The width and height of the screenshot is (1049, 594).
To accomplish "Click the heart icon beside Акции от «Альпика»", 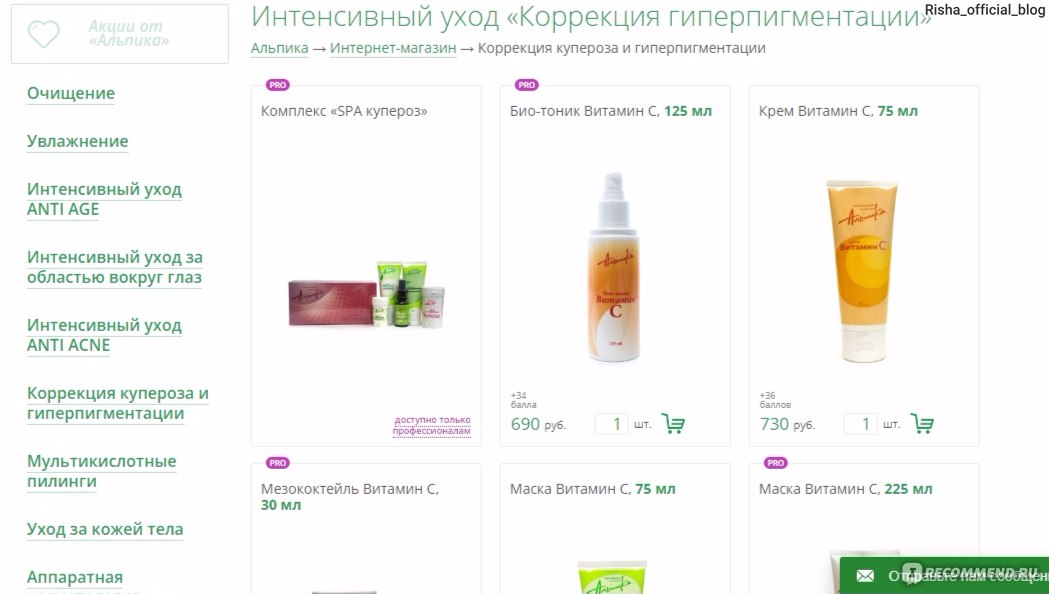I will tap(43, 34).
